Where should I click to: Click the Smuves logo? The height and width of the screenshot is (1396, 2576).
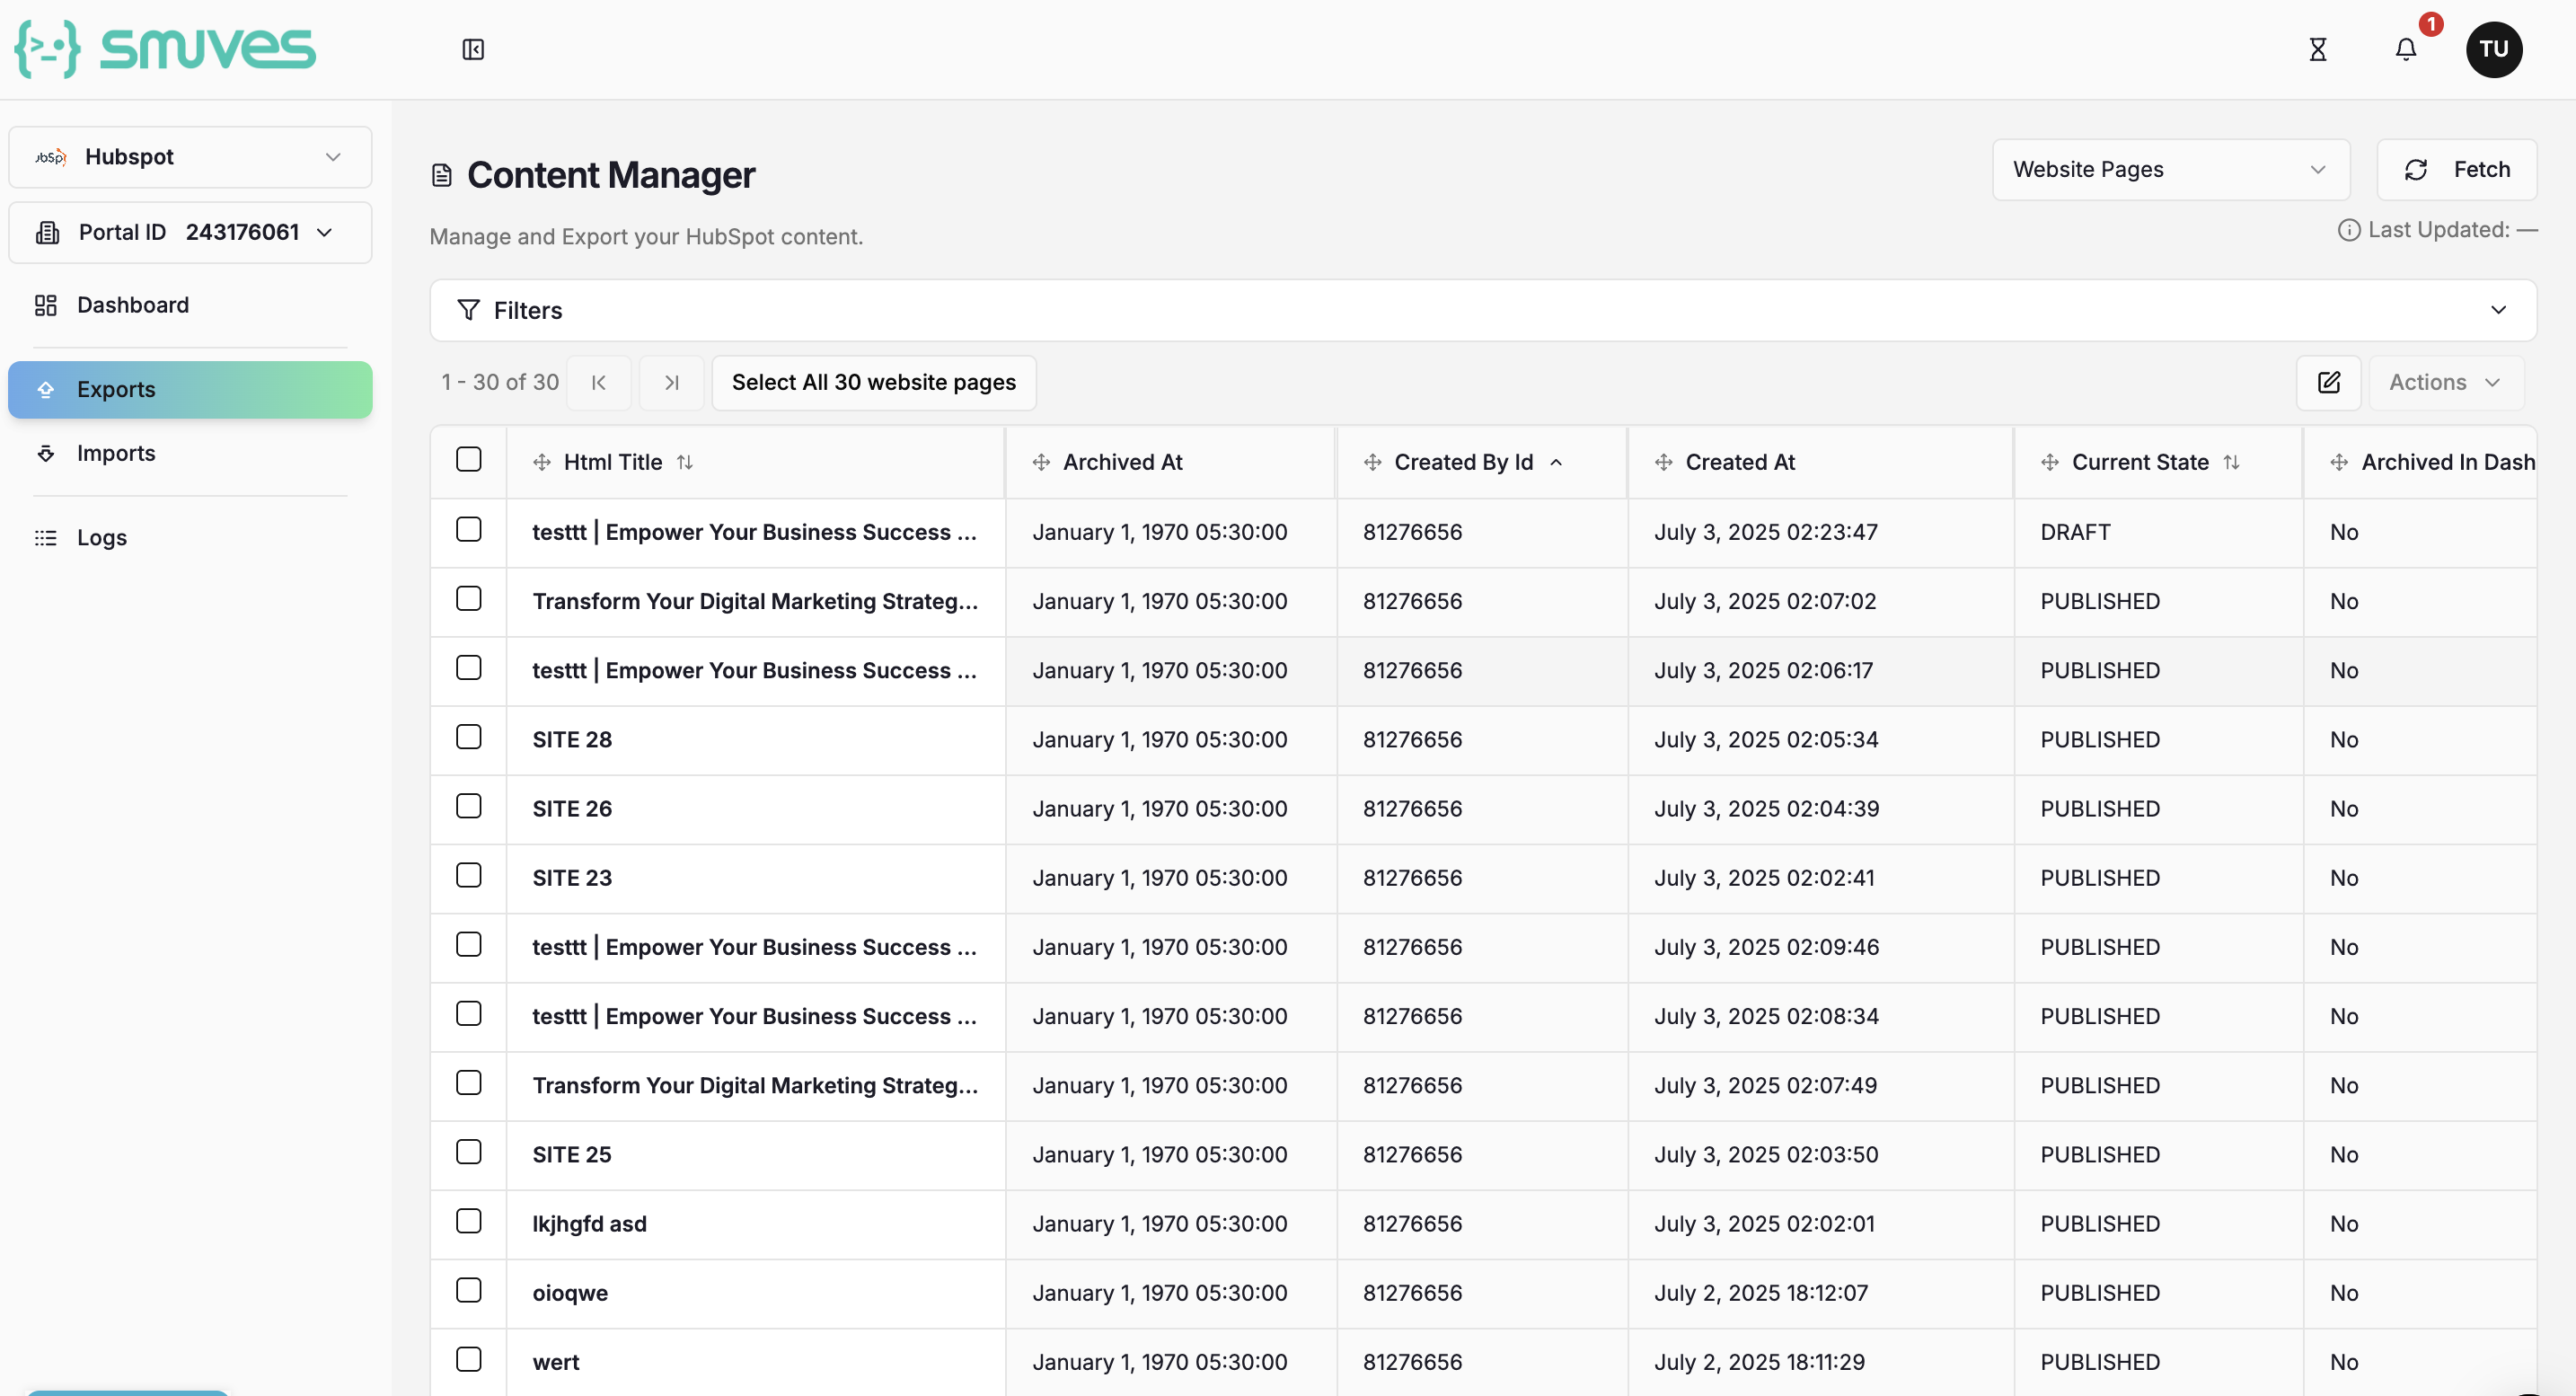pyautogui.click(x=165, y=49)
